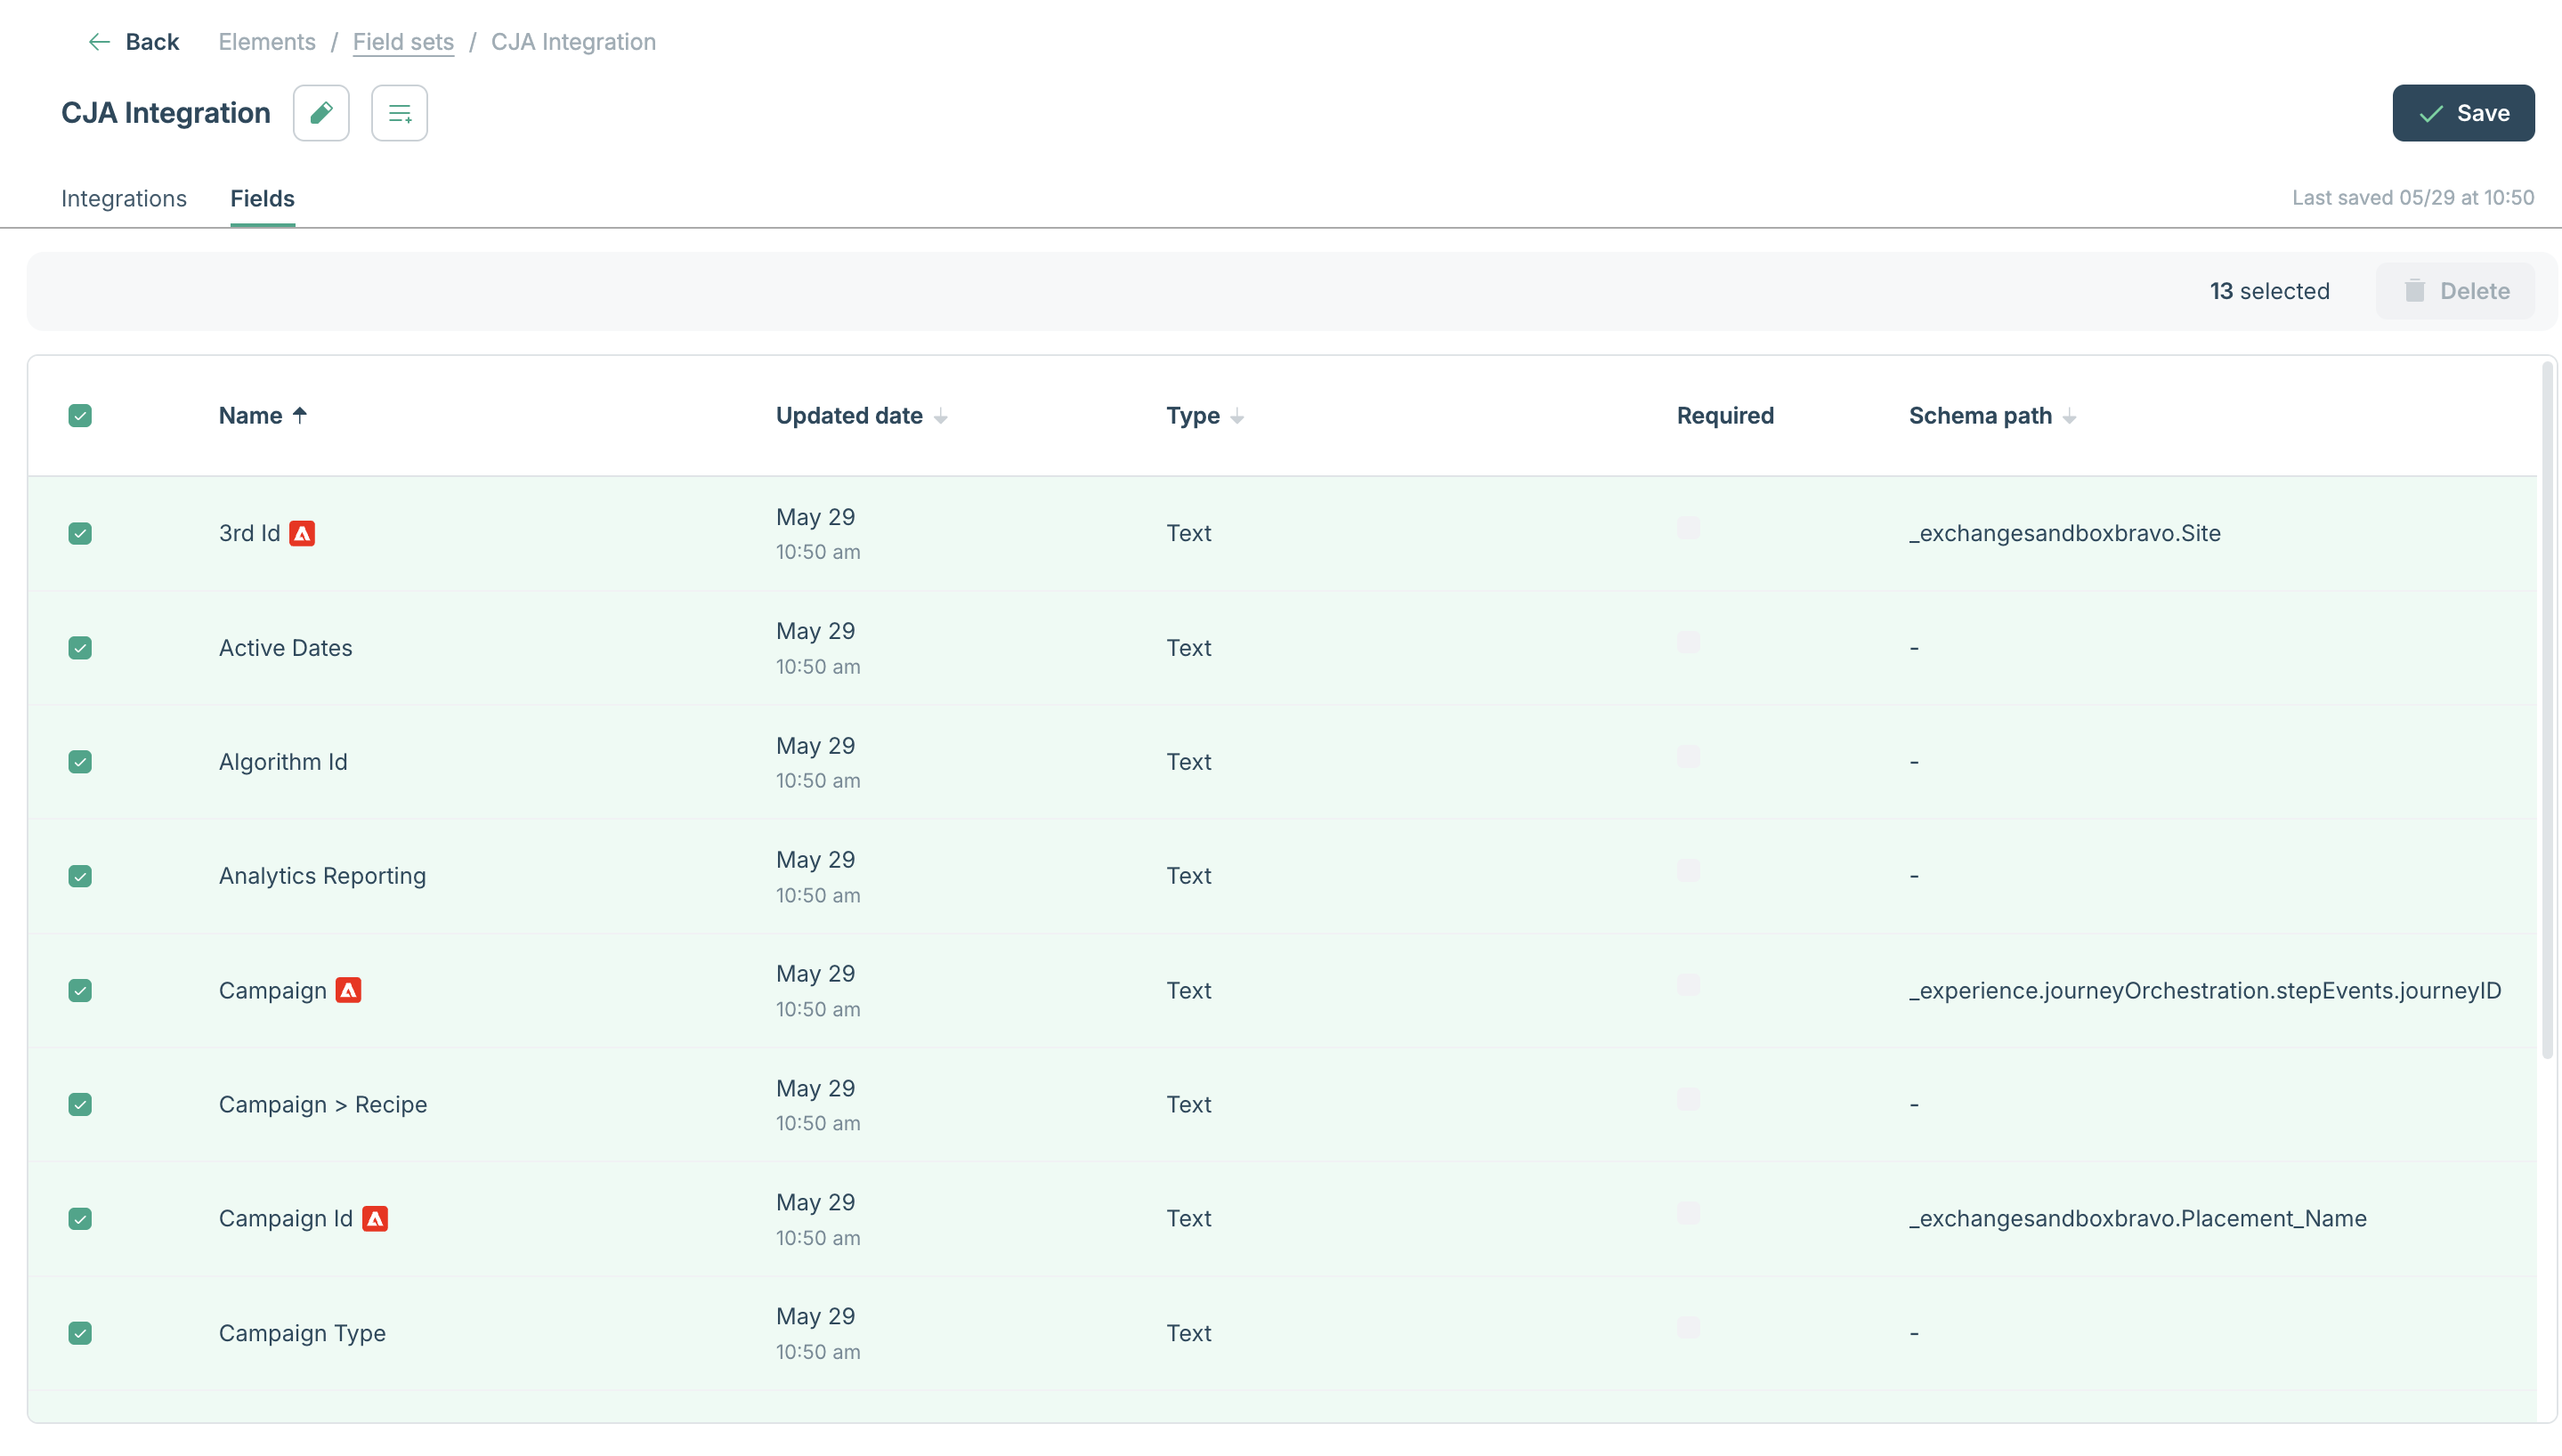Deselect the Campaign row checkbox
The height and width of the screenshot is (1456, 2562).
tap(80, 990)
